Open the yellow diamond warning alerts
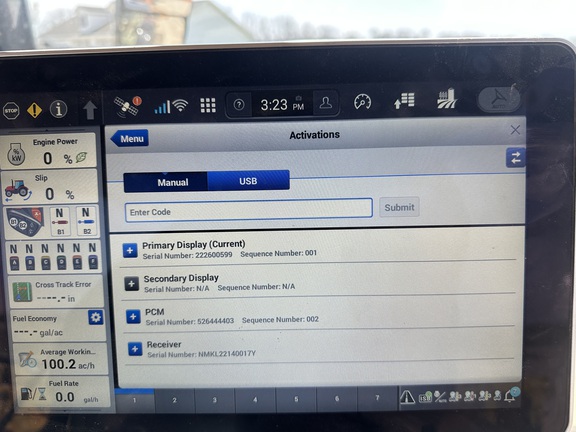 click(35, 110)
